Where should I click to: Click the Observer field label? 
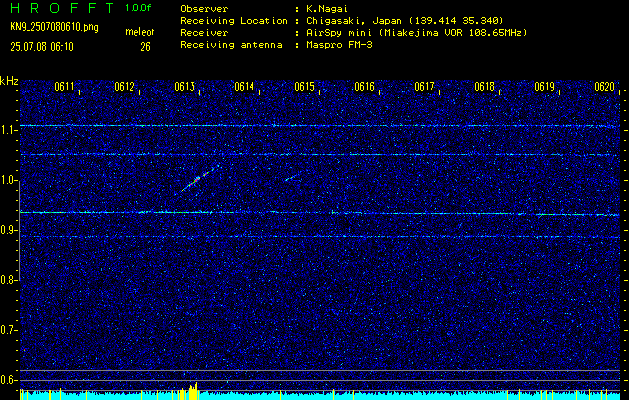pos(204,8)
